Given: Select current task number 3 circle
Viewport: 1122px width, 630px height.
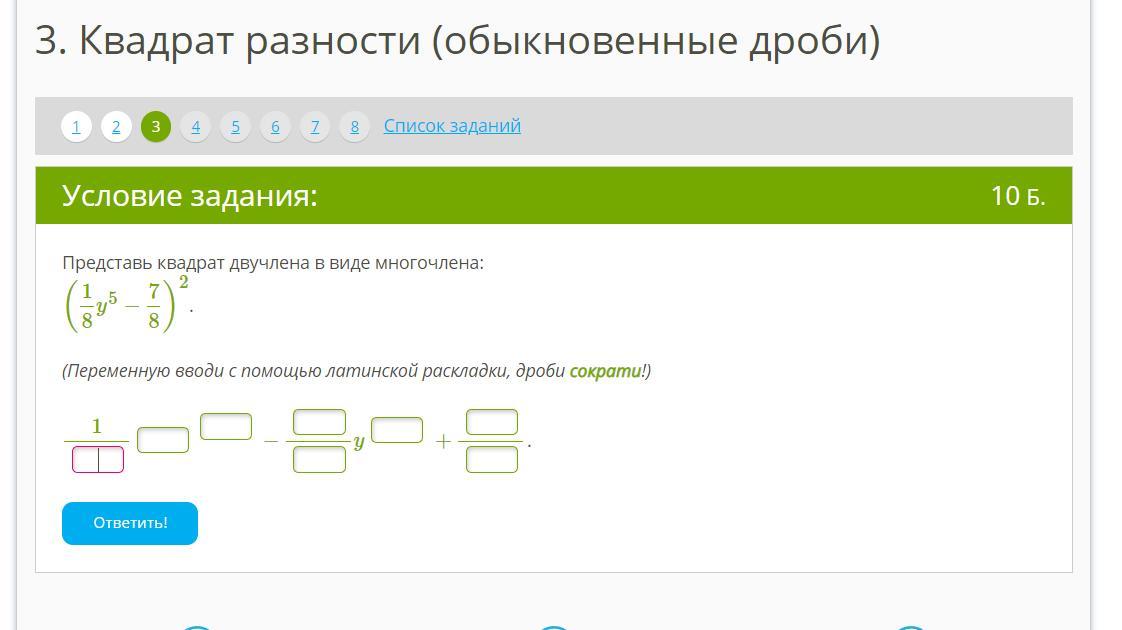Looking at the screenshot, I should [x=156, y=127].
